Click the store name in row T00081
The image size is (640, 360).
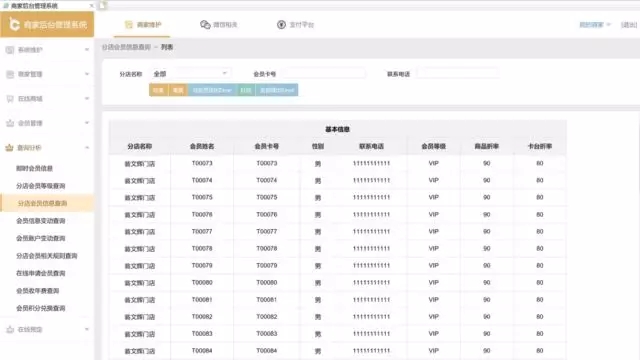[140, 300]
